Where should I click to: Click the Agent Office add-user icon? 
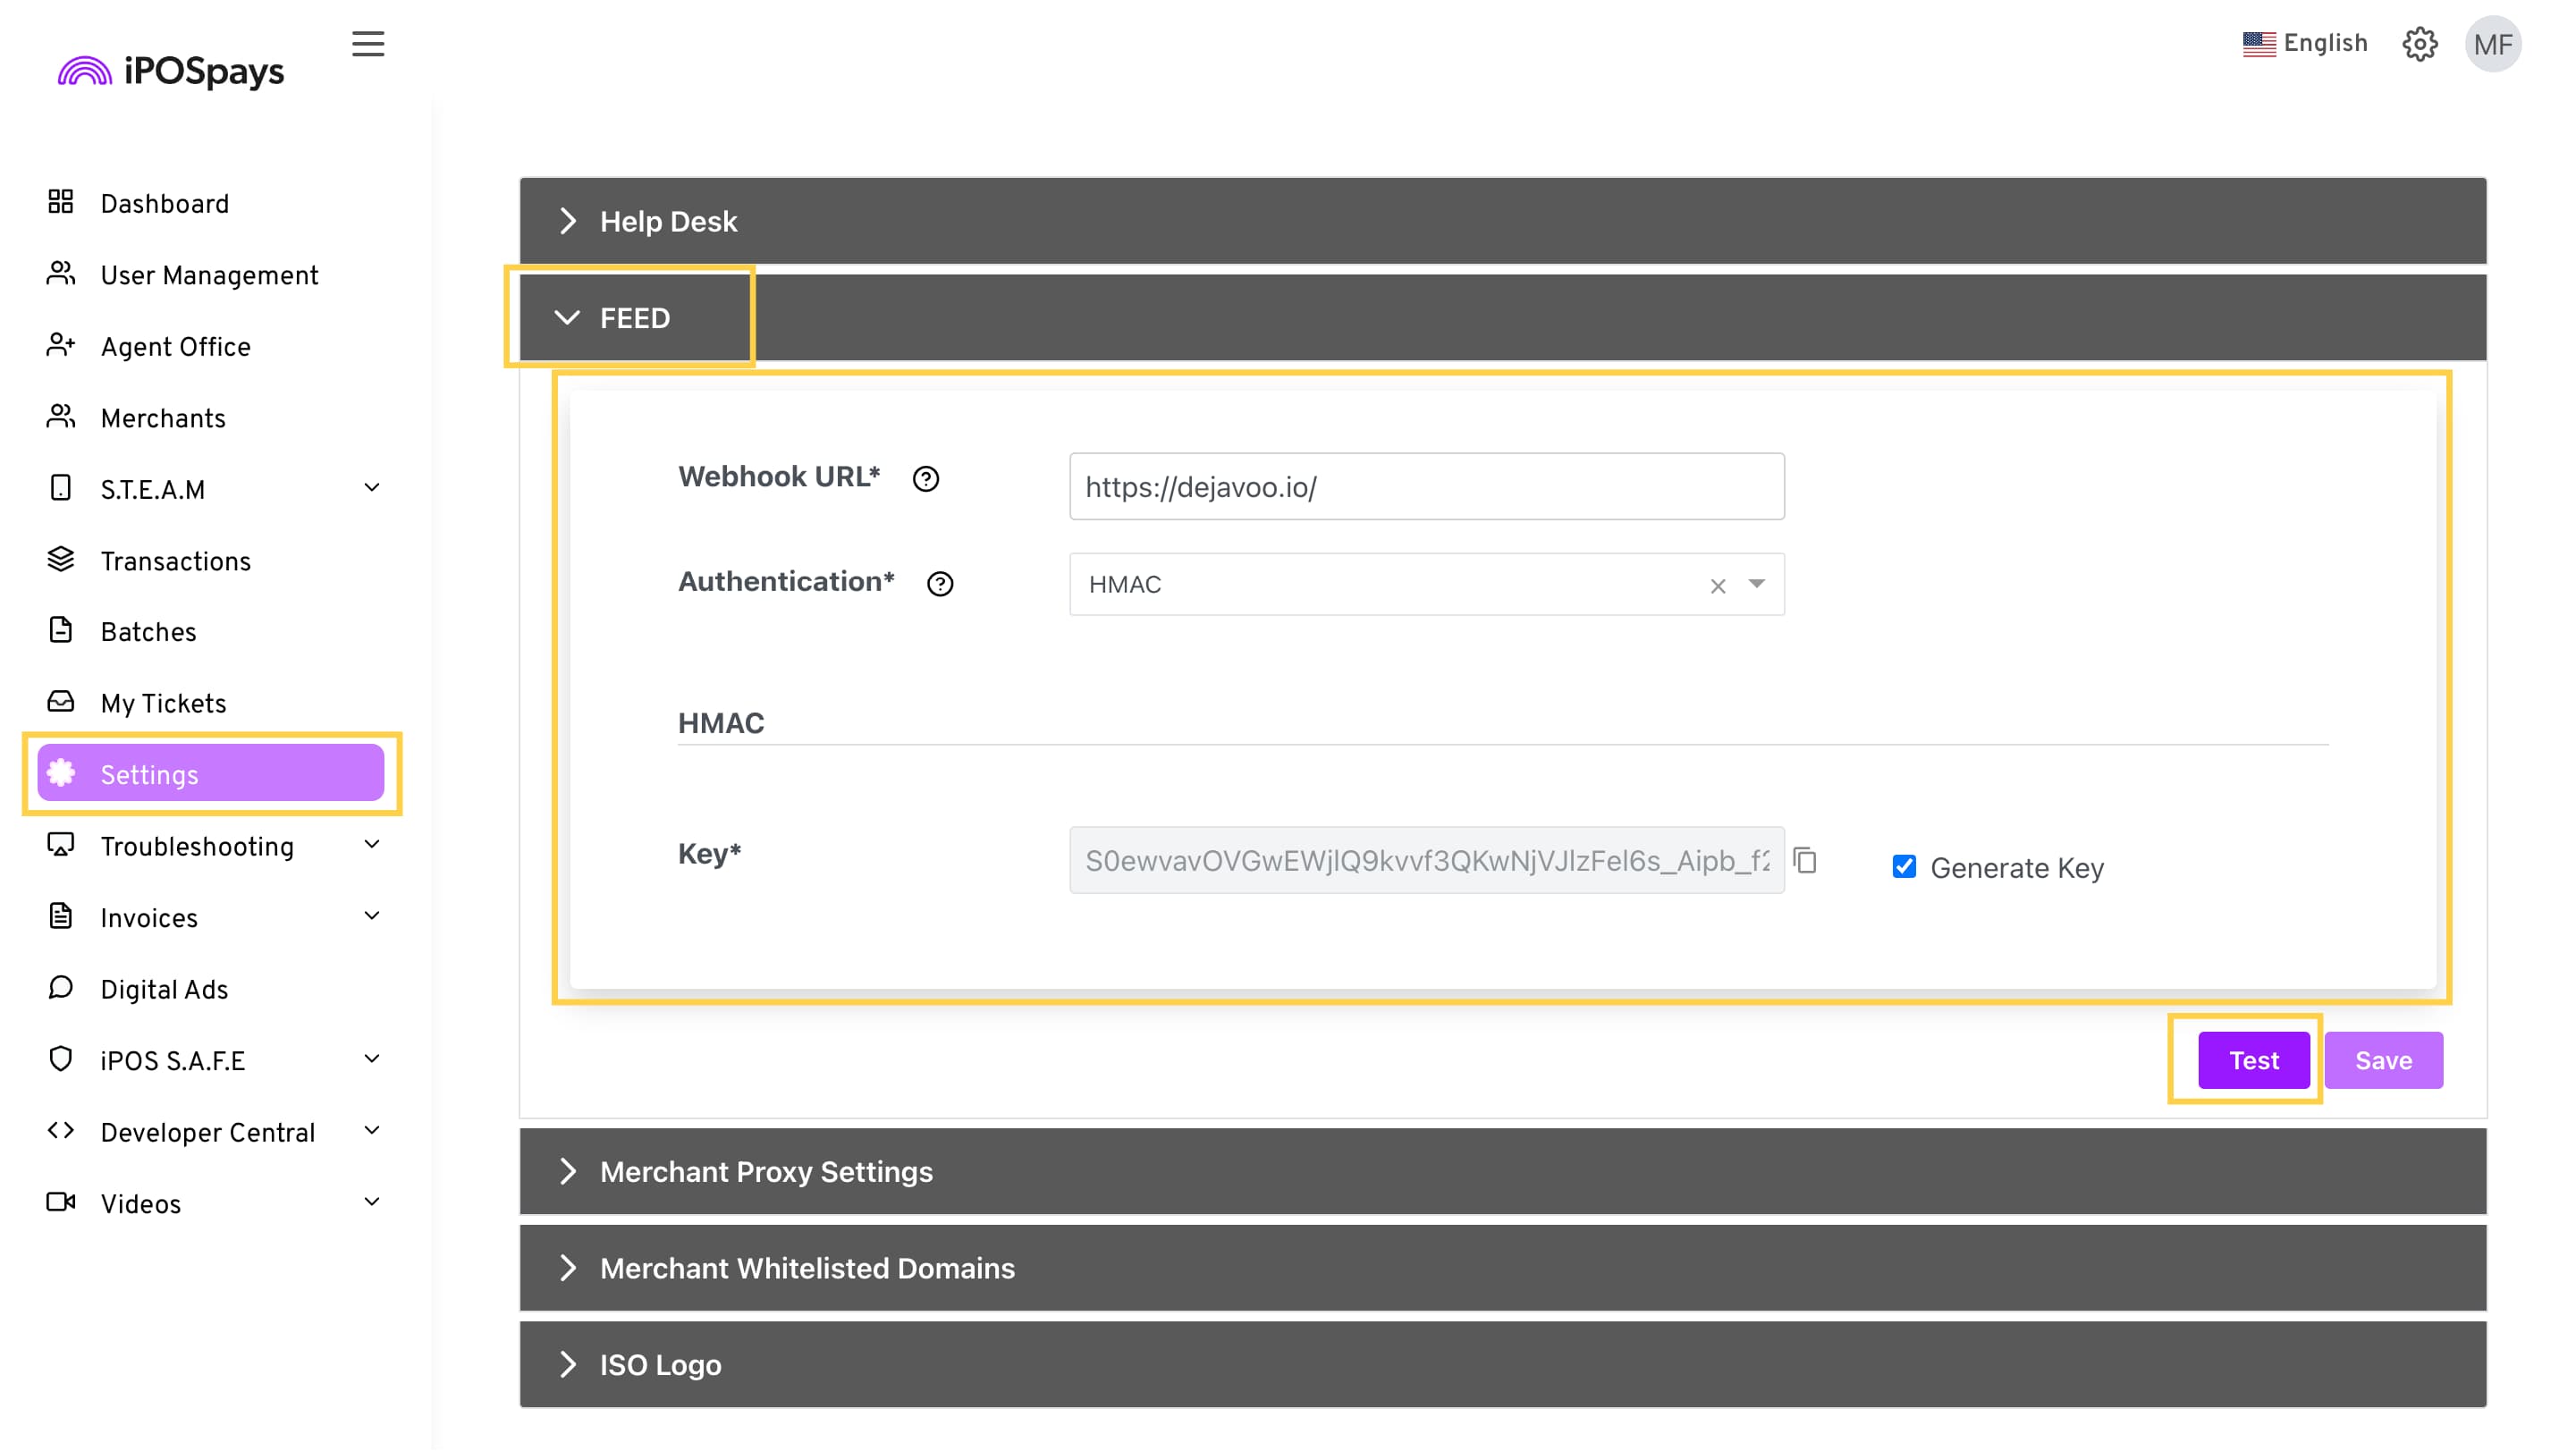[61, 345]
